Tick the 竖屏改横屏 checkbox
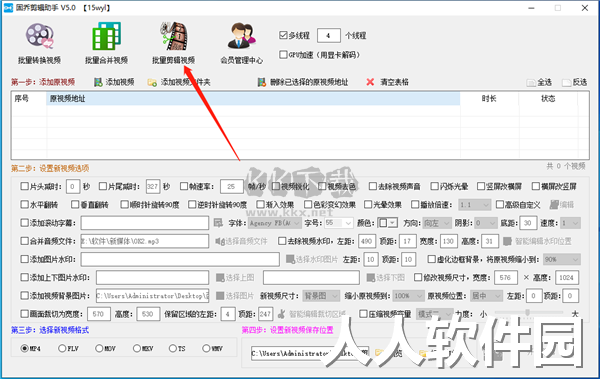The height and width of the screenshot is (379, 600). (481, 186)
